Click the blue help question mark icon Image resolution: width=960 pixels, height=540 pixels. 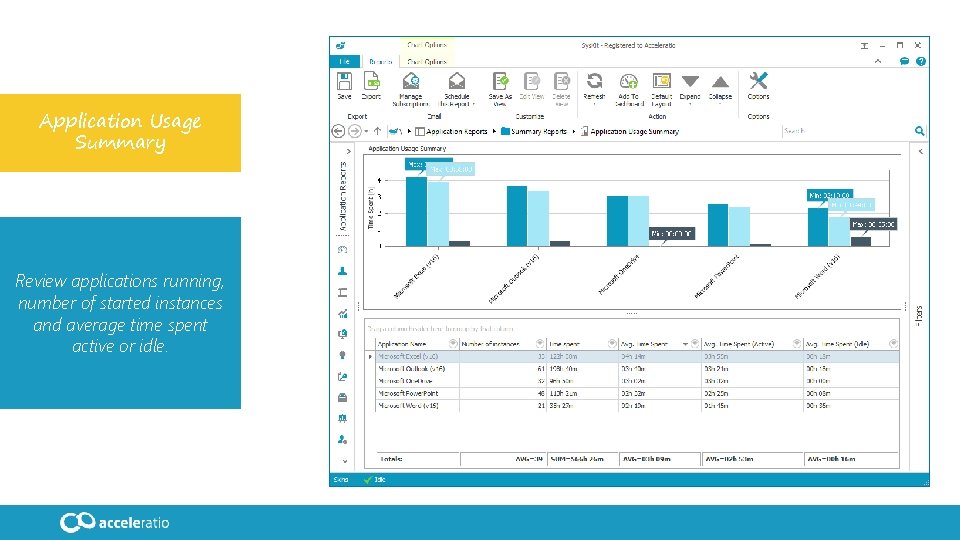tap(921, 61)
